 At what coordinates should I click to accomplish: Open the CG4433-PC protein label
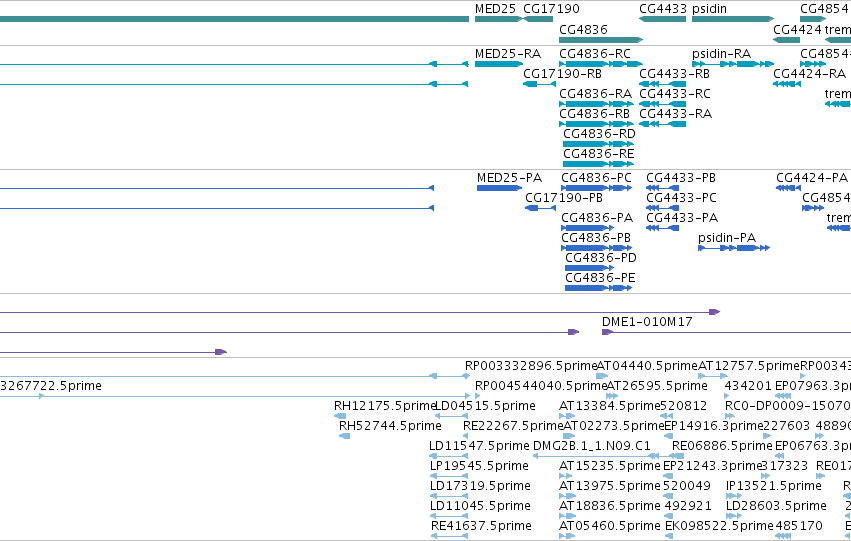(x=681, y=198)
